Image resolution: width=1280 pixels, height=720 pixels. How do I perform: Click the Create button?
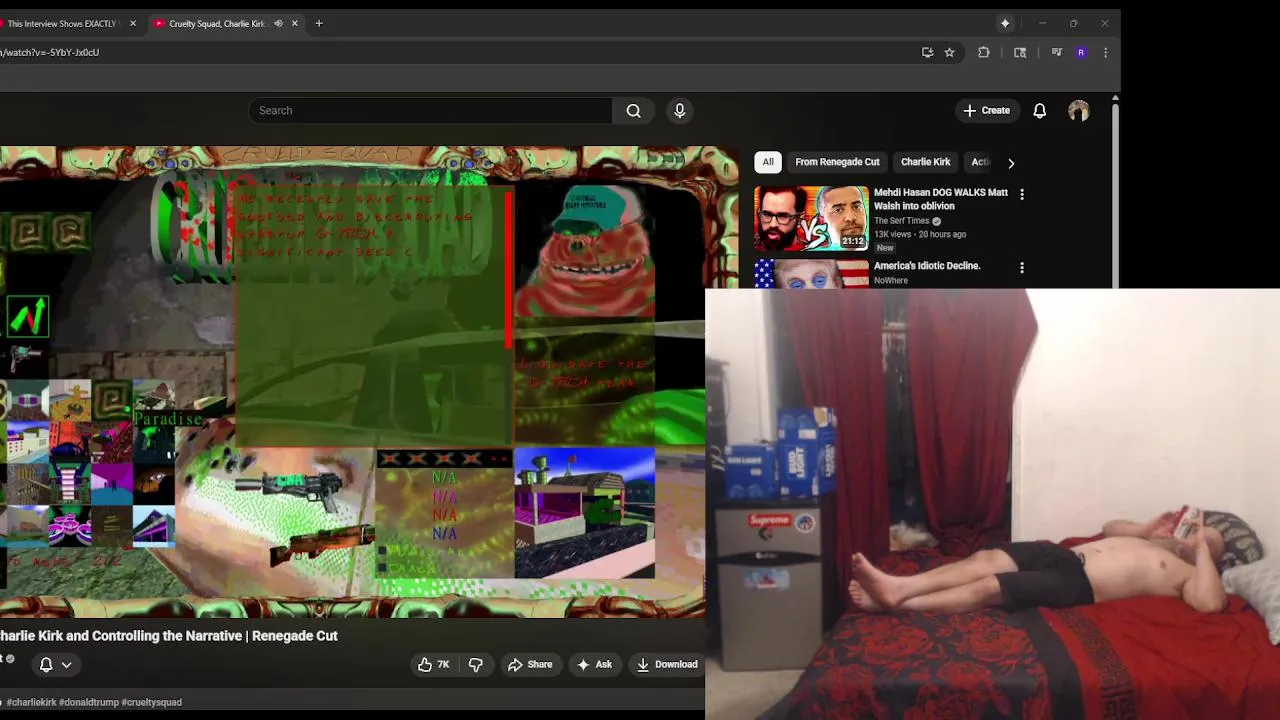click(986, 110)
